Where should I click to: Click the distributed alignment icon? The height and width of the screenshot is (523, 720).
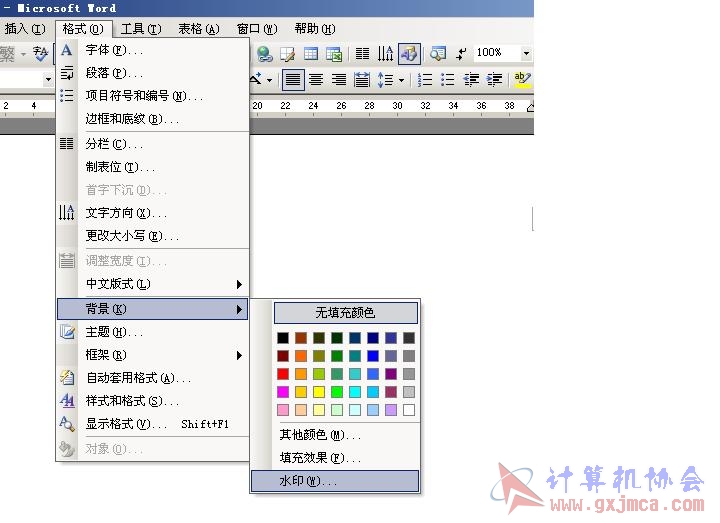coord(362,80)
